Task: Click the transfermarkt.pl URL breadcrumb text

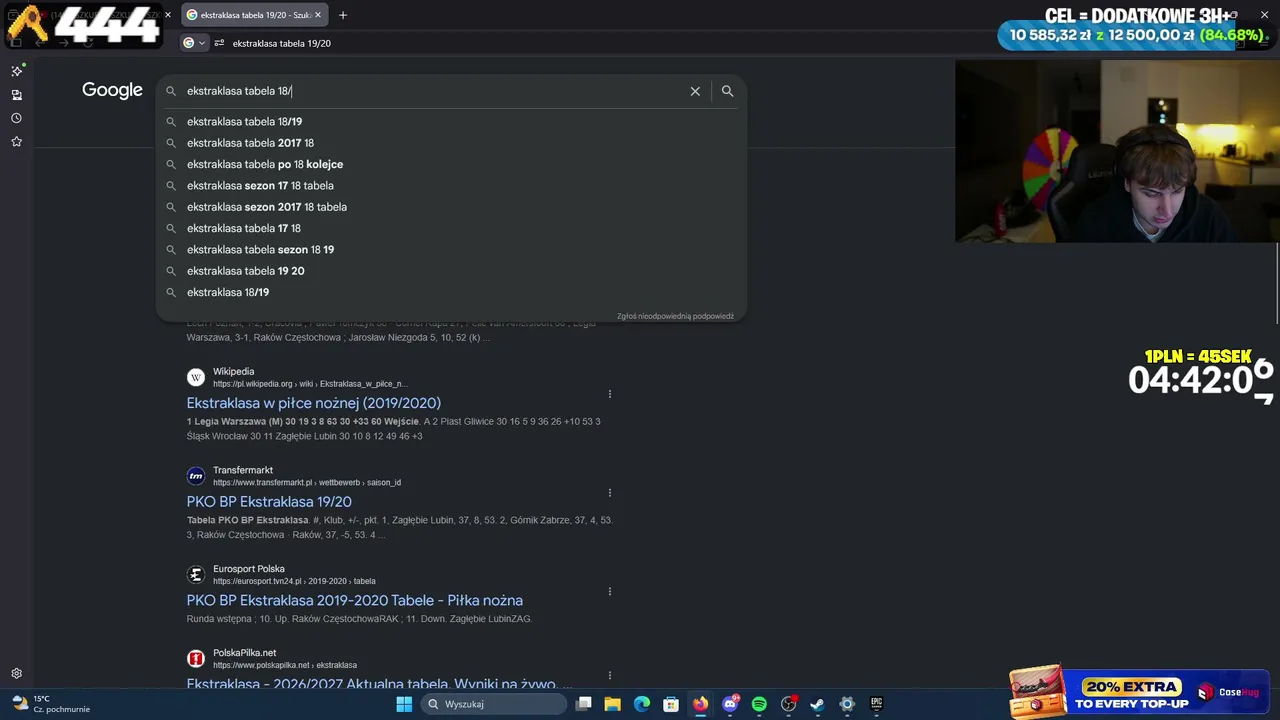Action: pyautogui.click(x=307, y=483)
